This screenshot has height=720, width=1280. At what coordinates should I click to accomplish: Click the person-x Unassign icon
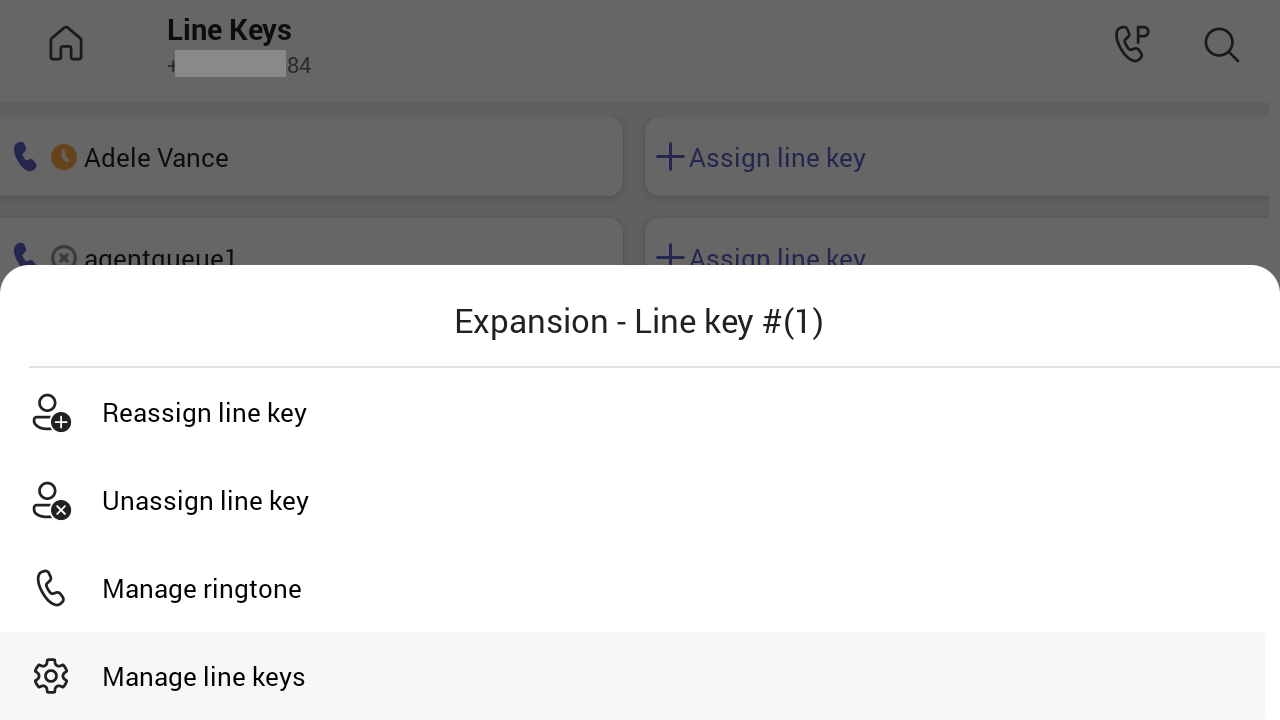point(51,500)
